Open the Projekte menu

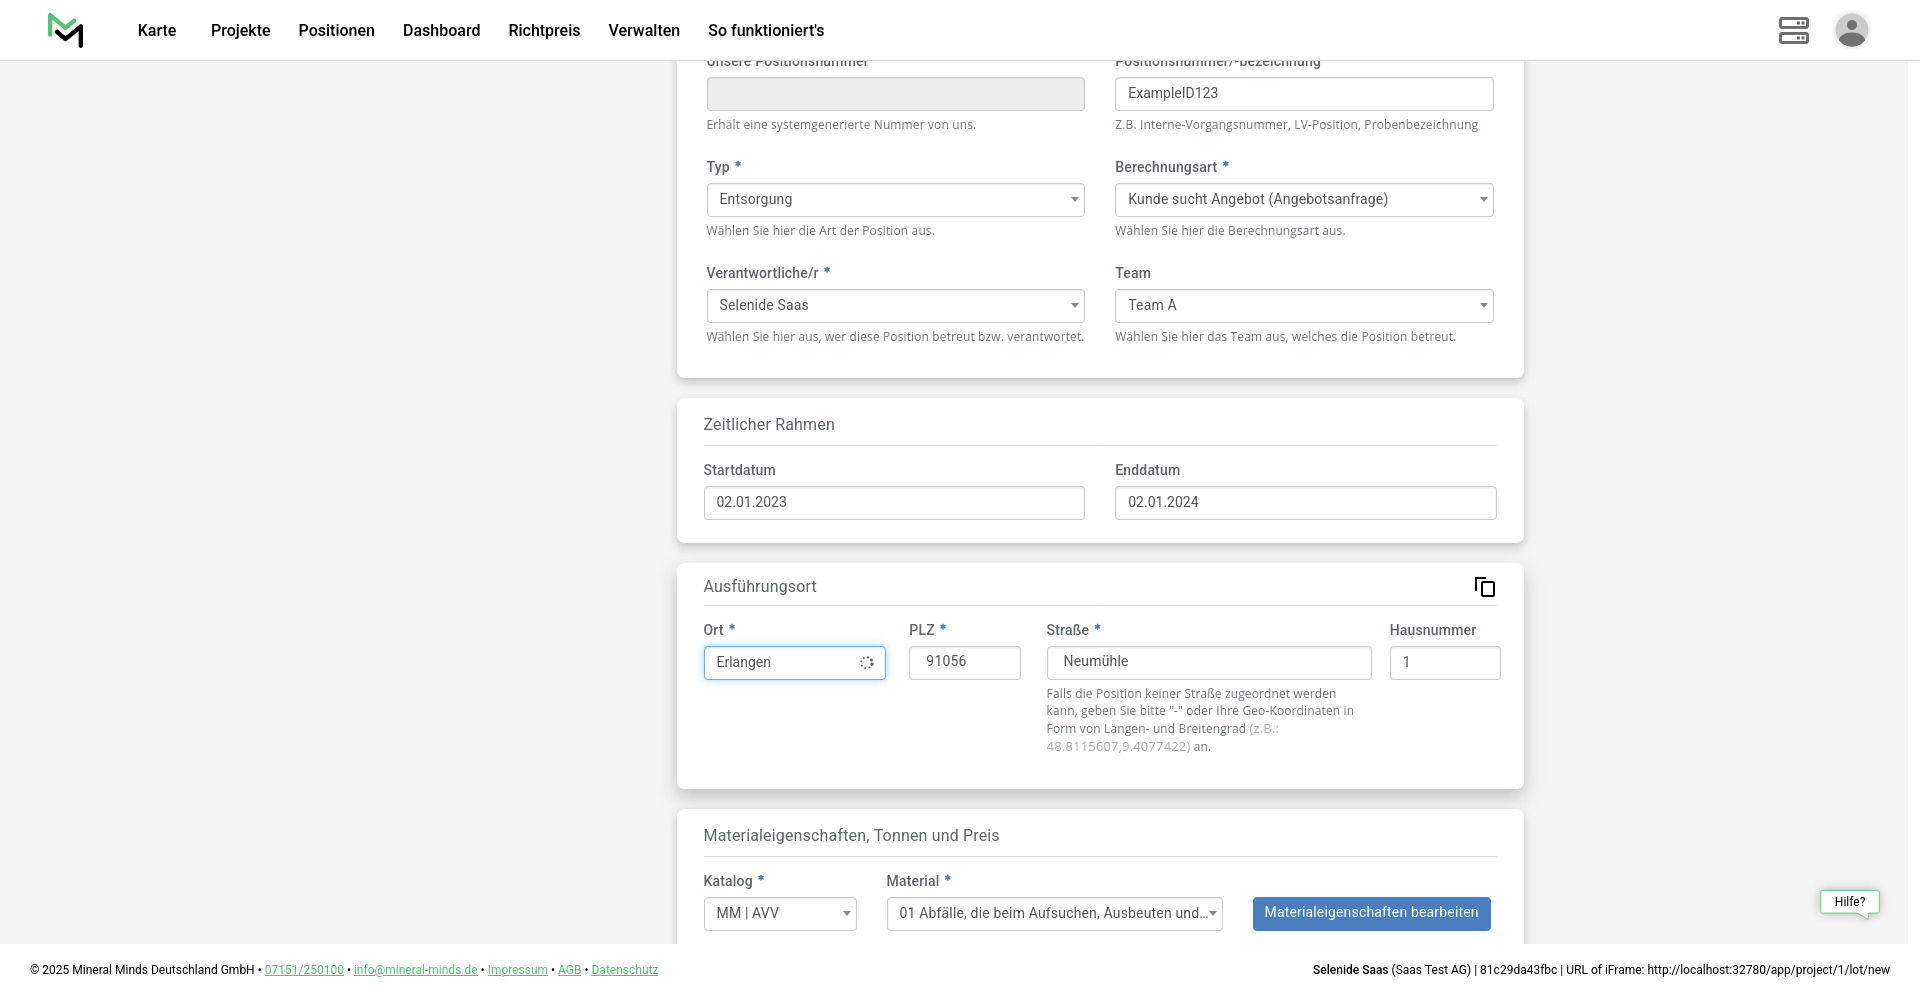click(x=240, y=30)
